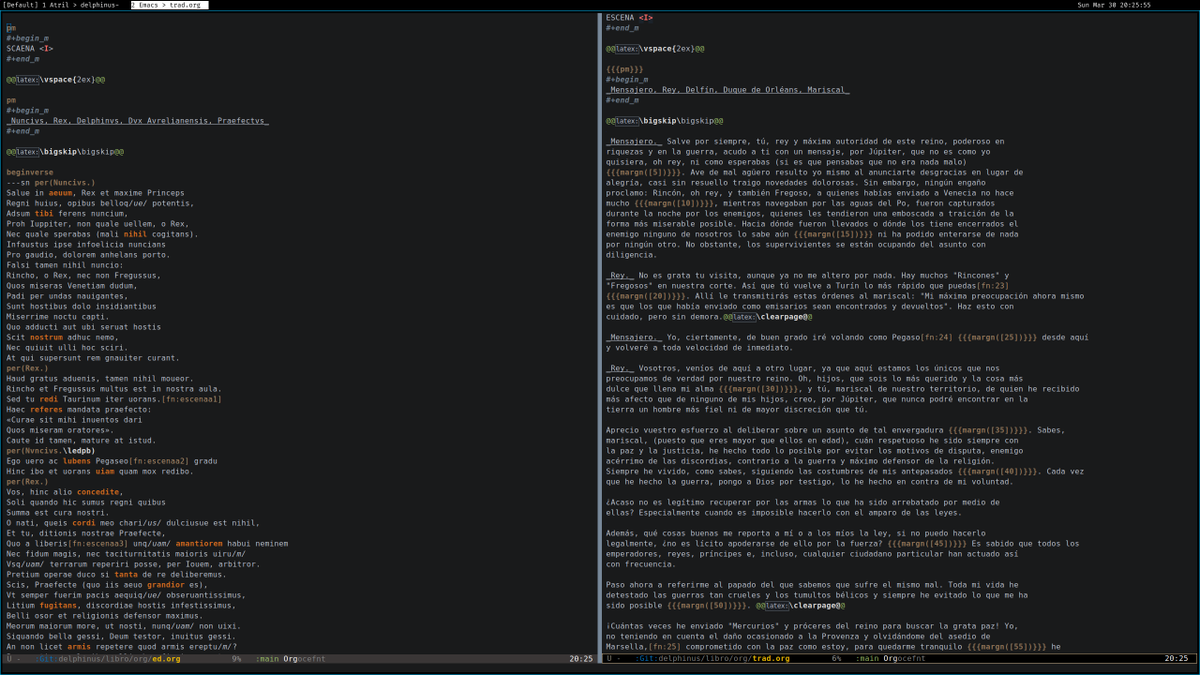Click the U coding indicator in left mode line

coord(9,659)
